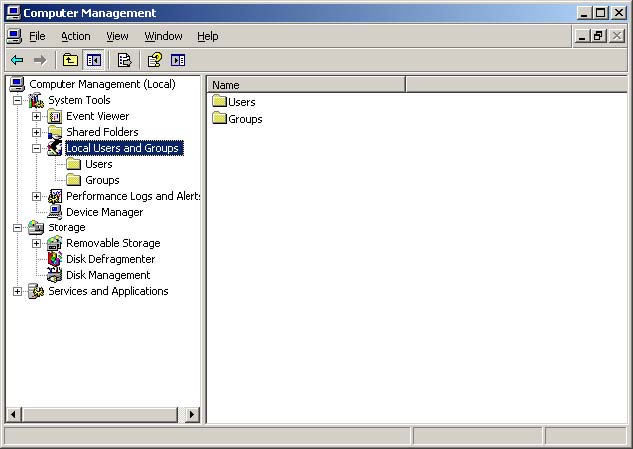Click the Disk Management icon
Screen dimensions: 633x449
click(x=54, y=275)
